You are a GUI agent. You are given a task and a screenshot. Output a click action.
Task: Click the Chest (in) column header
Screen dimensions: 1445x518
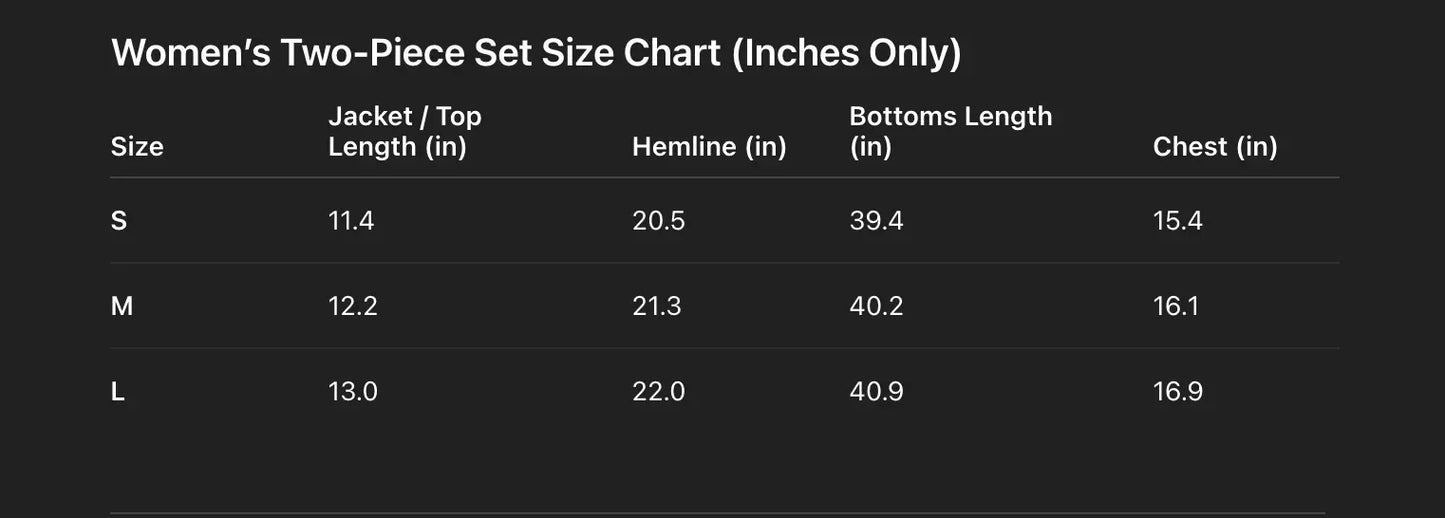pyautogui.click(x=1215, y=147)
